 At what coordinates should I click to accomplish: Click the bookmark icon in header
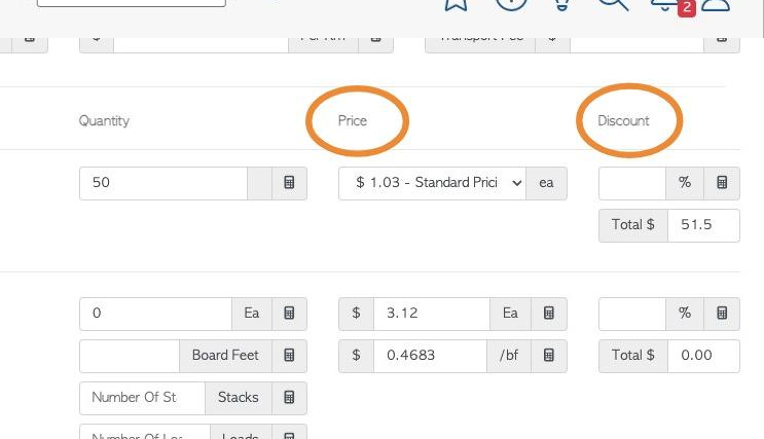456,4
